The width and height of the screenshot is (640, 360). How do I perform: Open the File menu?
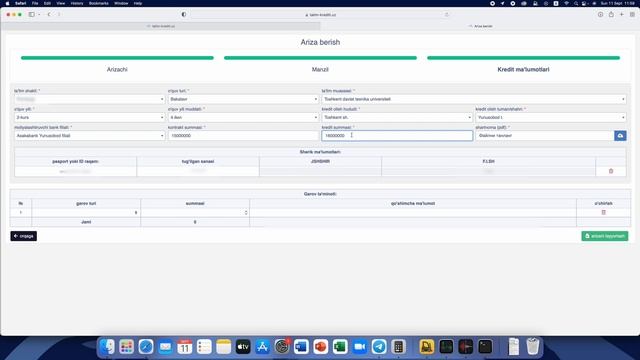click(35, 3)
